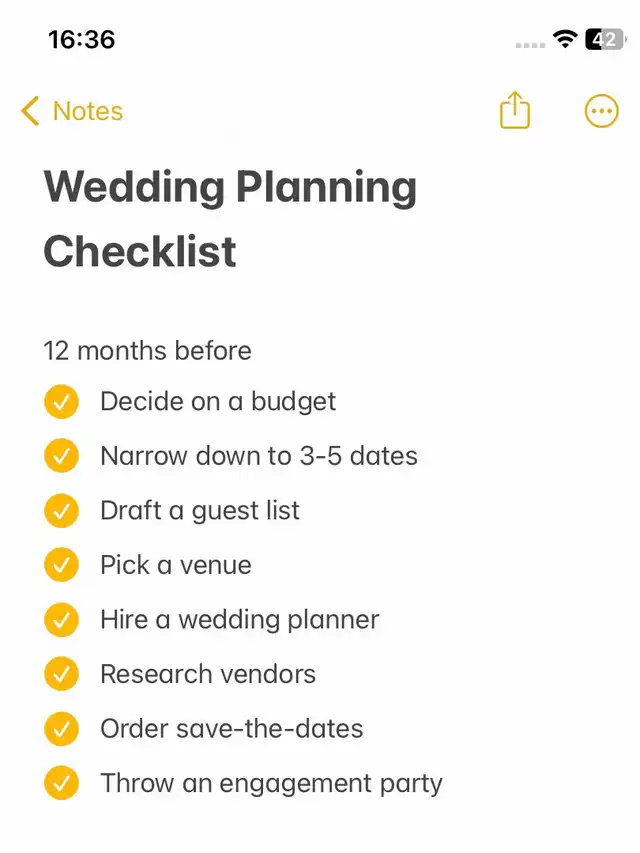Tap the Wi-Fi status icon
This screenshot has height=853, width=640.
click(x=566, y=40)
